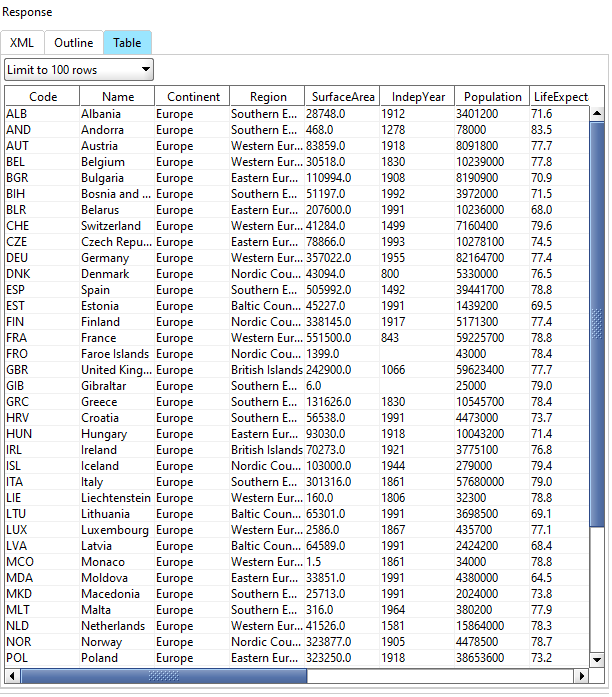The image size is (612, 697).
Task: Click Monaco's surface area 1.5 cell
Action: pos(342,562)
